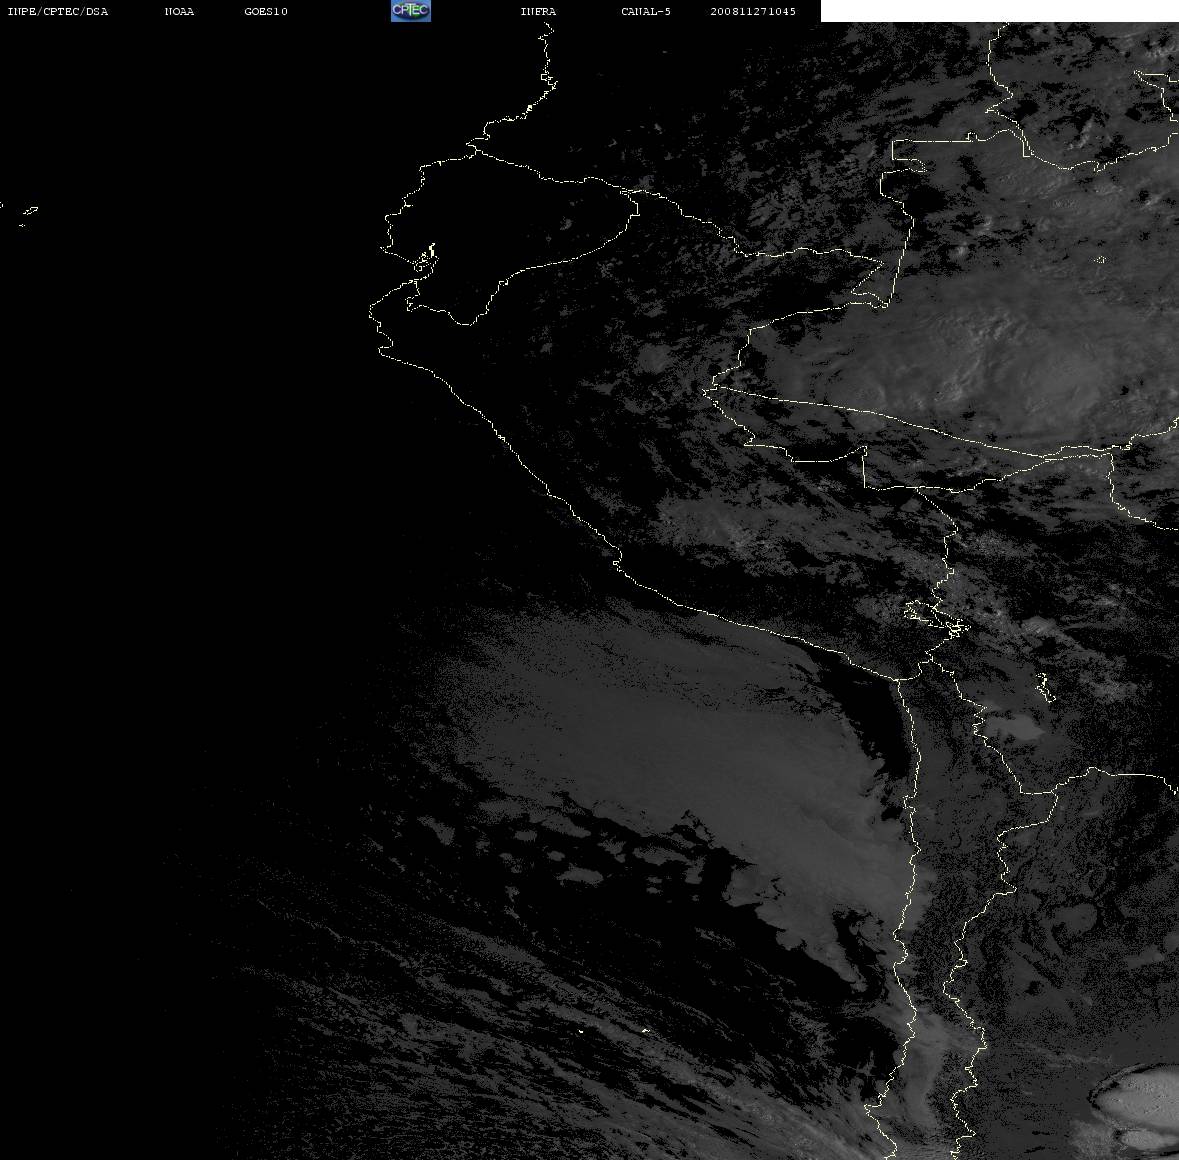Click the CPTEC logo in the header
Image resolution: width=1179 pixels, height=1160 pixels.
(411, 11)
